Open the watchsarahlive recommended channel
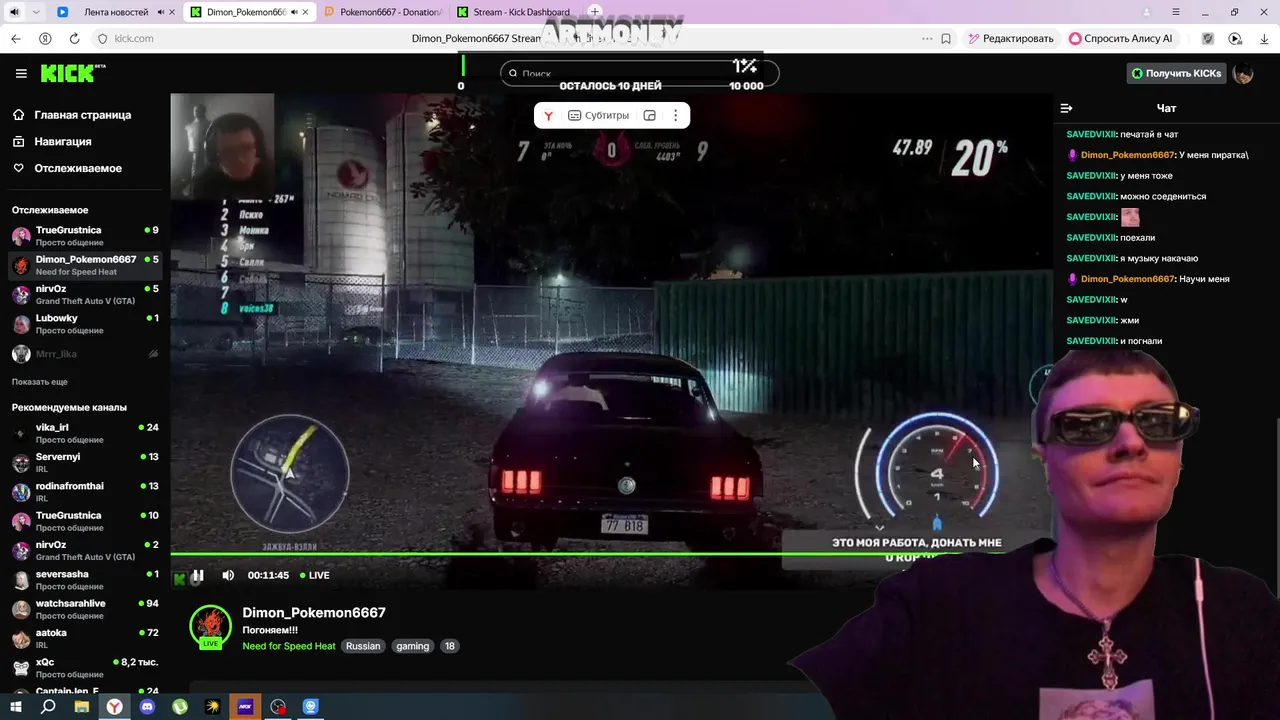This screenshot has height=720, width=1280. 85,610
